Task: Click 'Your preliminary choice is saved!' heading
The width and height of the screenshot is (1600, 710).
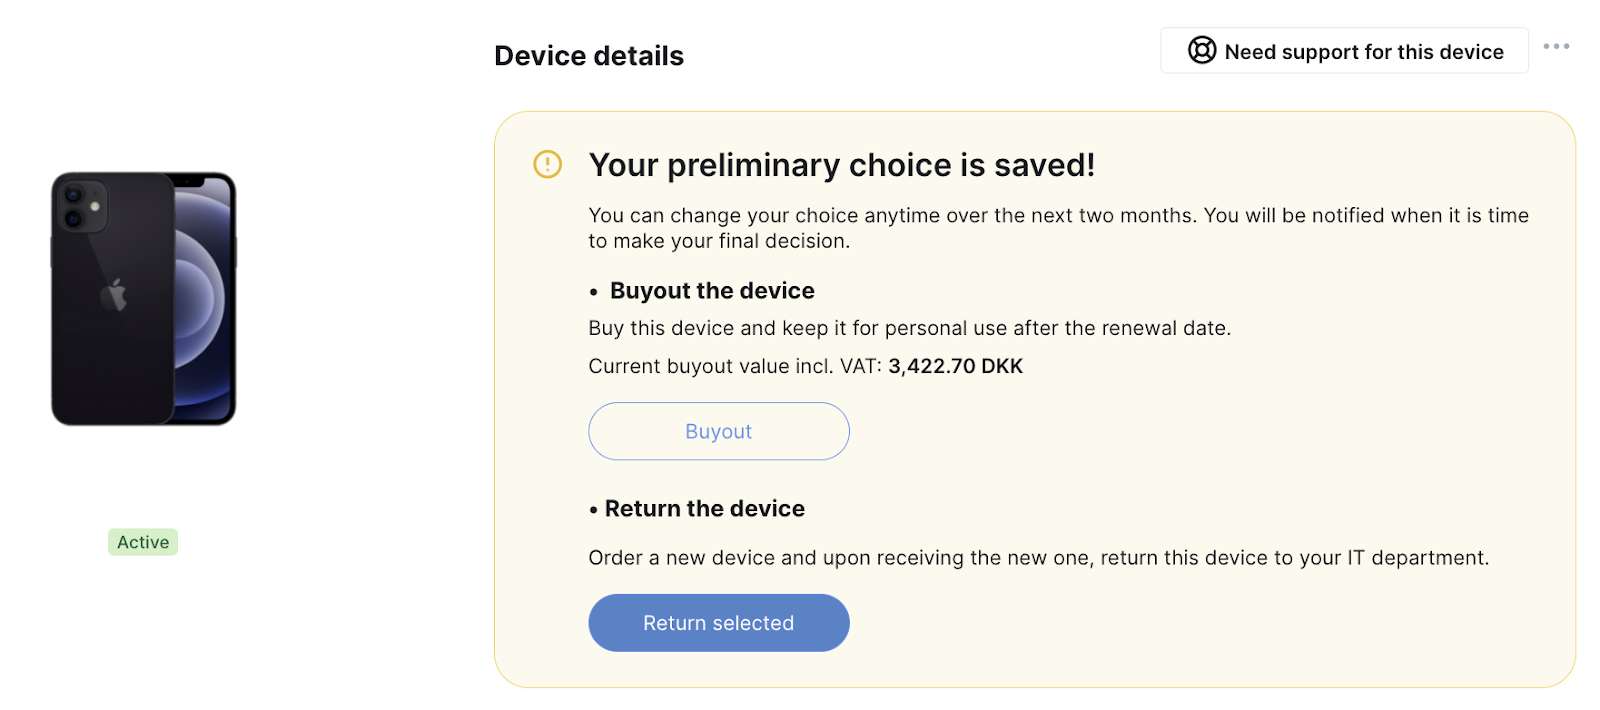Action: click(842, 165)
